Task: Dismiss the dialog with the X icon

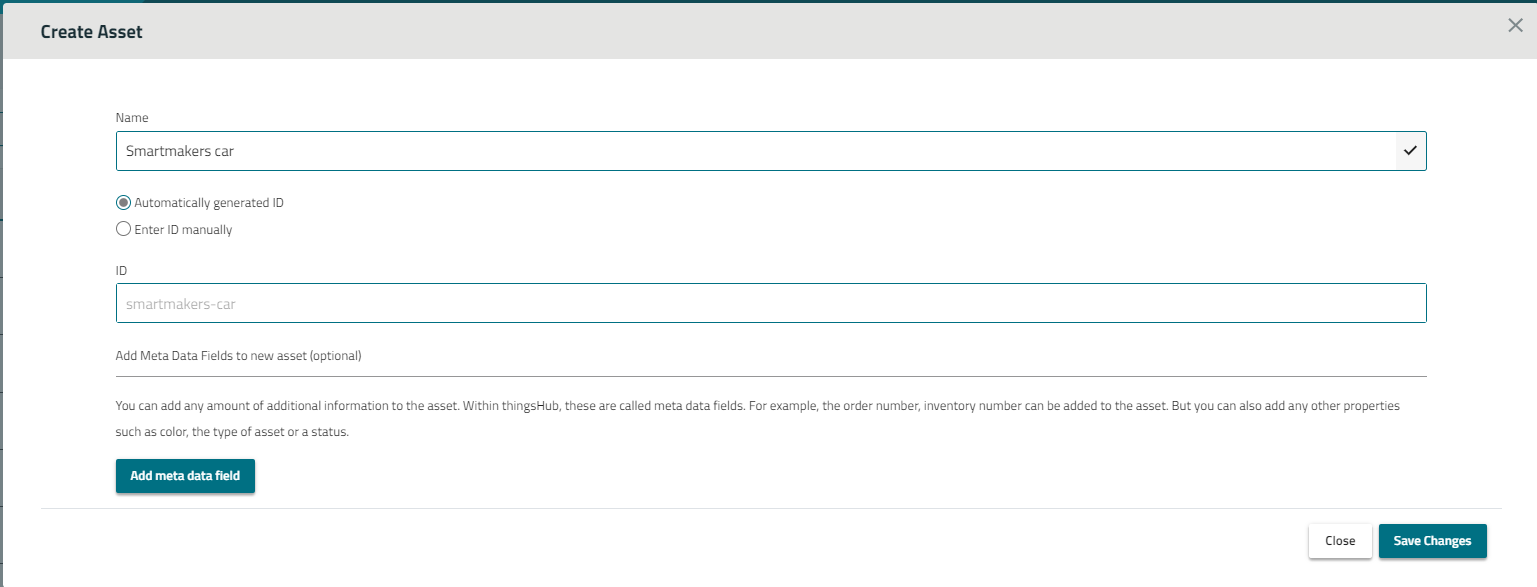Action: click(x=1515, y=26)
